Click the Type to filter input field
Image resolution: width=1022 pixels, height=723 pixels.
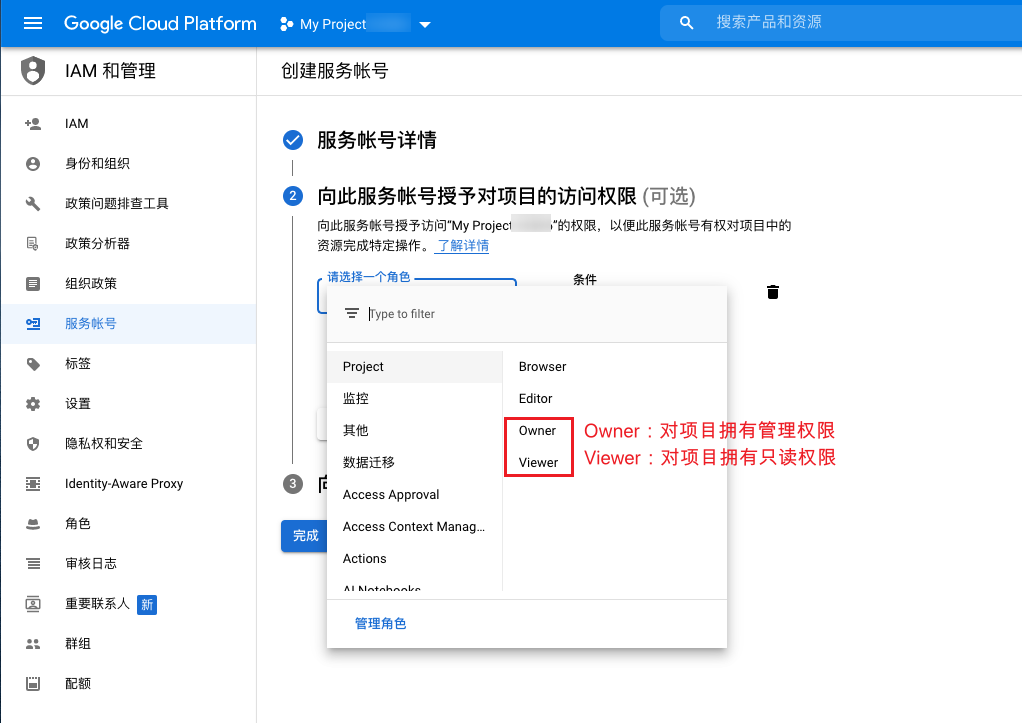540,314
